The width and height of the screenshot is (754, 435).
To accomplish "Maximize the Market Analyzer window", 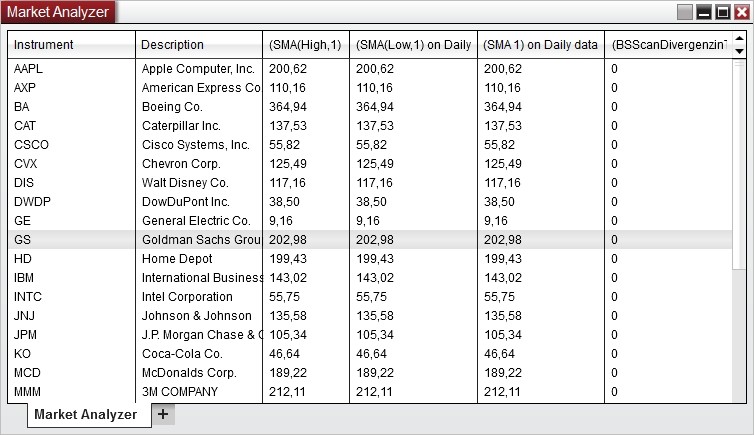I will 722,13.
